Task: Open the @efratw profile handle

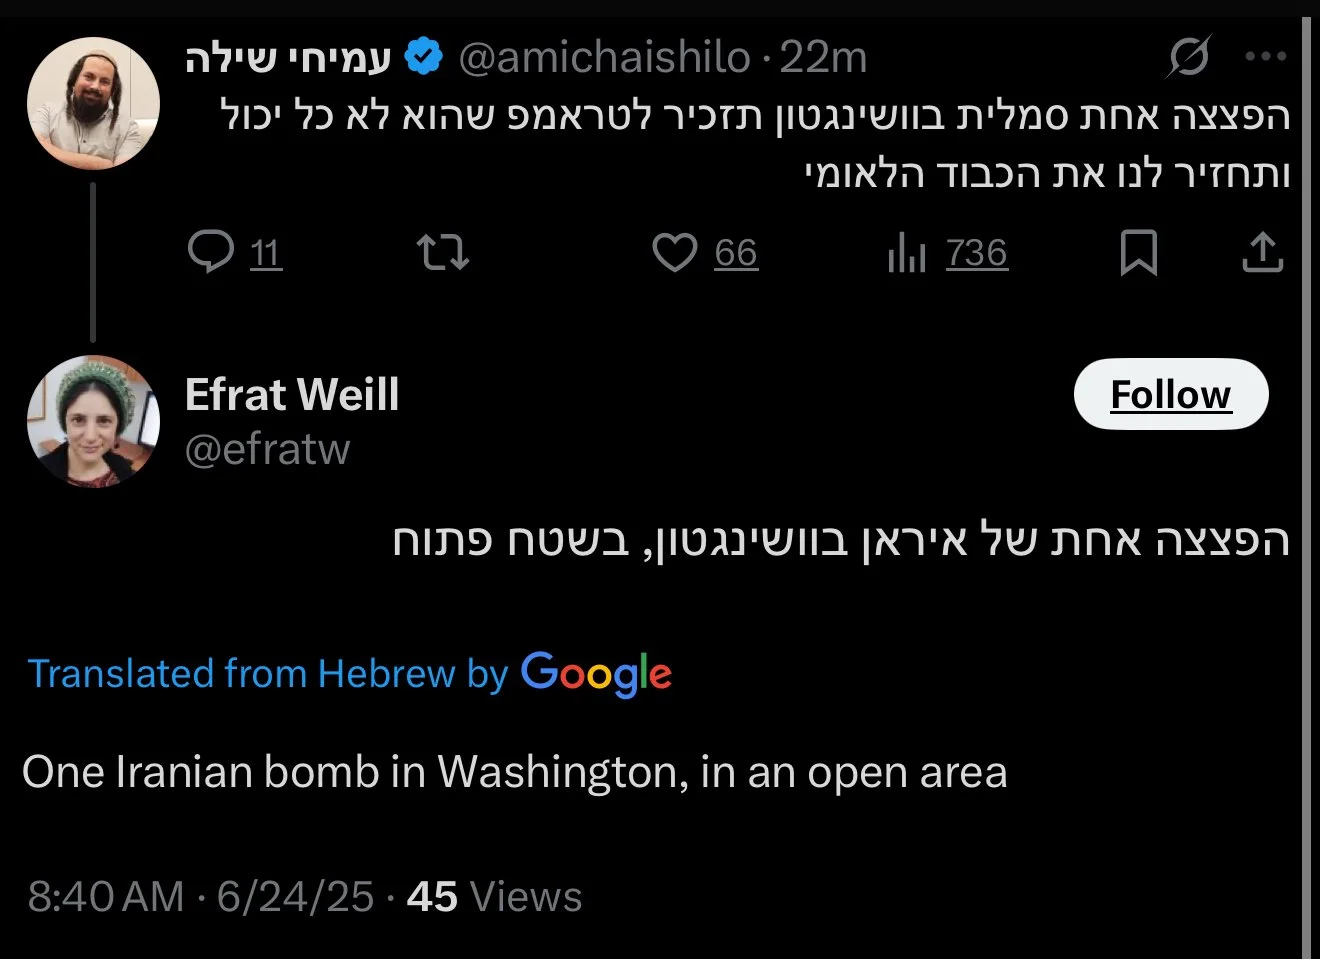Action: tap(268, 449)
